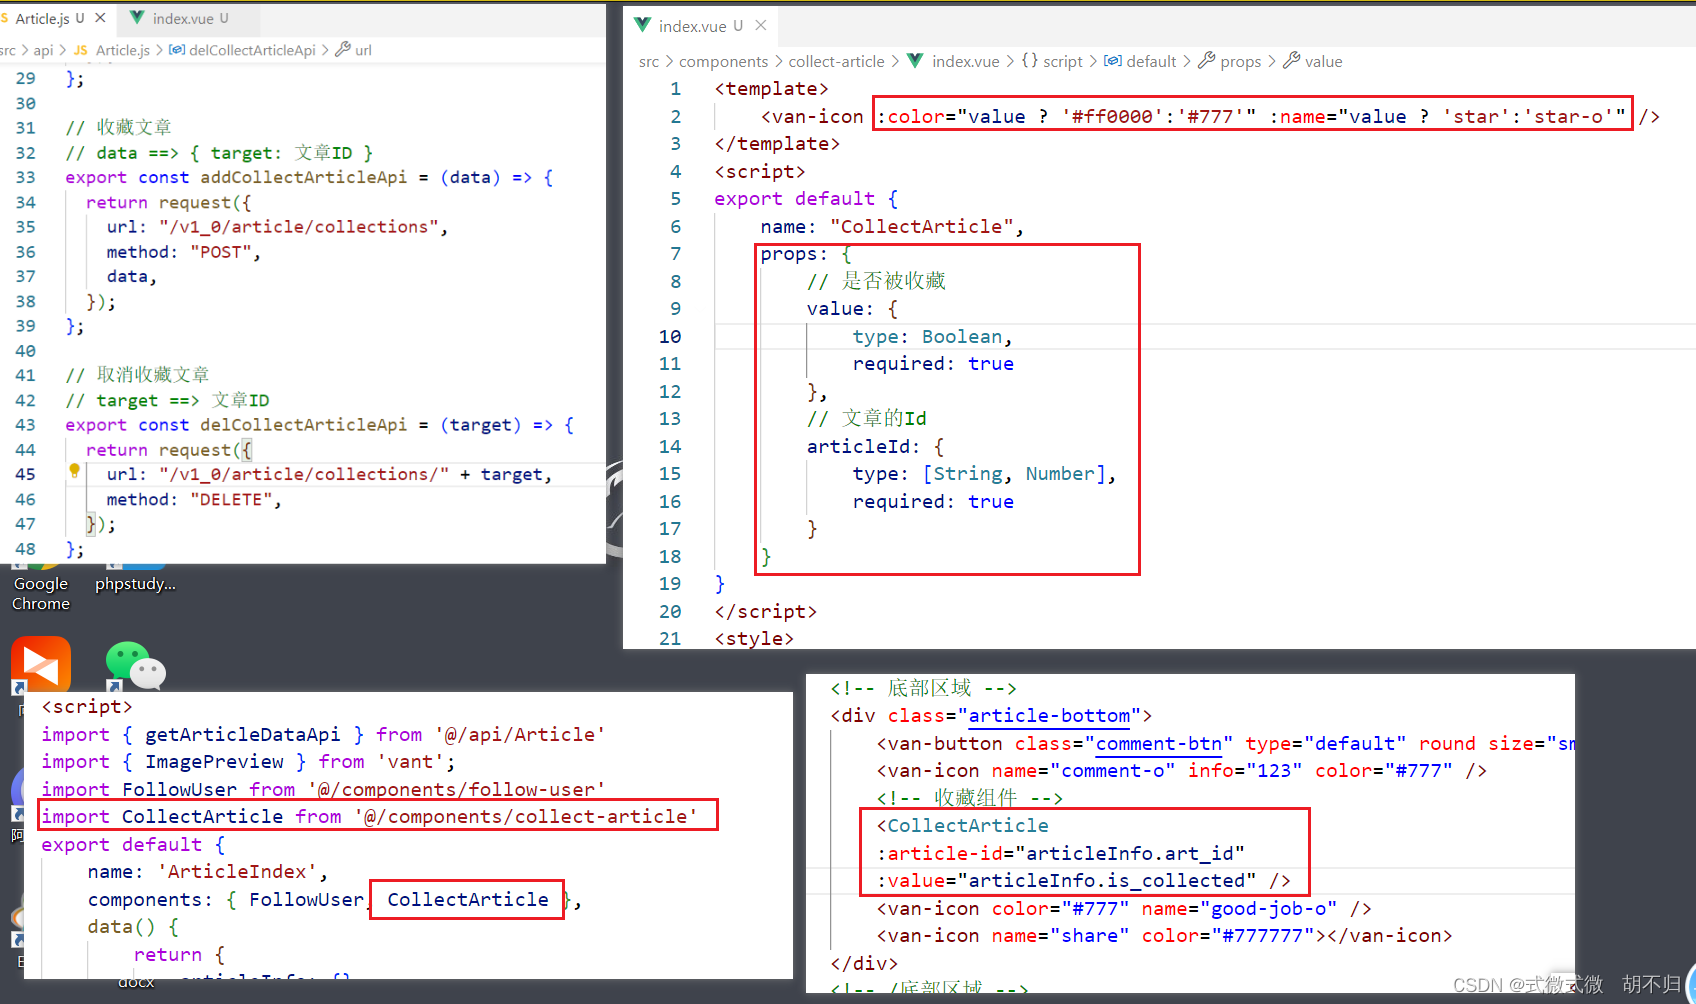The width and height of the screenshot is (1696, 1004).
Task: Click the "POST" method string
Action: point(221,252)
